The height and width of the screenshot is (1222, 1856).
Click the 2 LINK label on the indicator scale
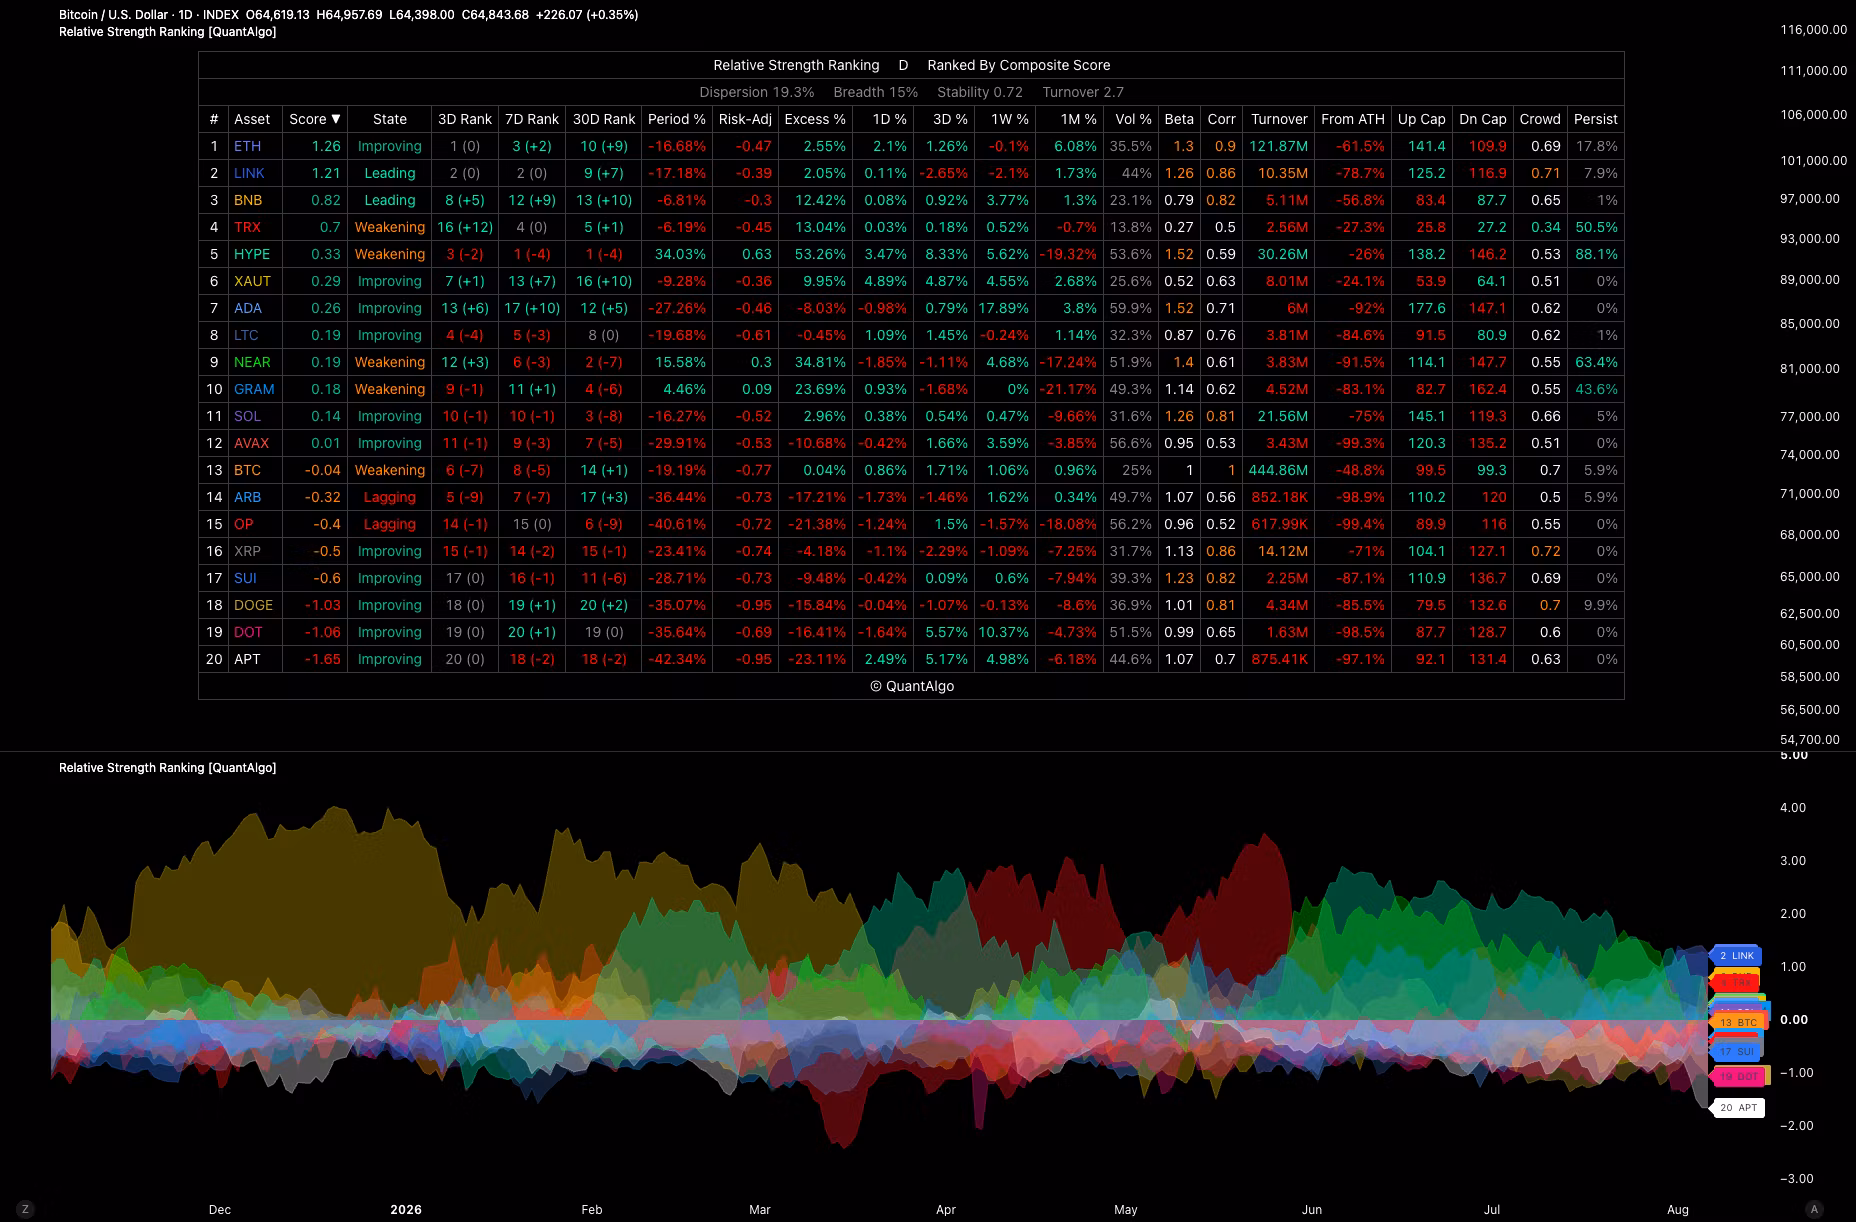tap(1736, 956)
